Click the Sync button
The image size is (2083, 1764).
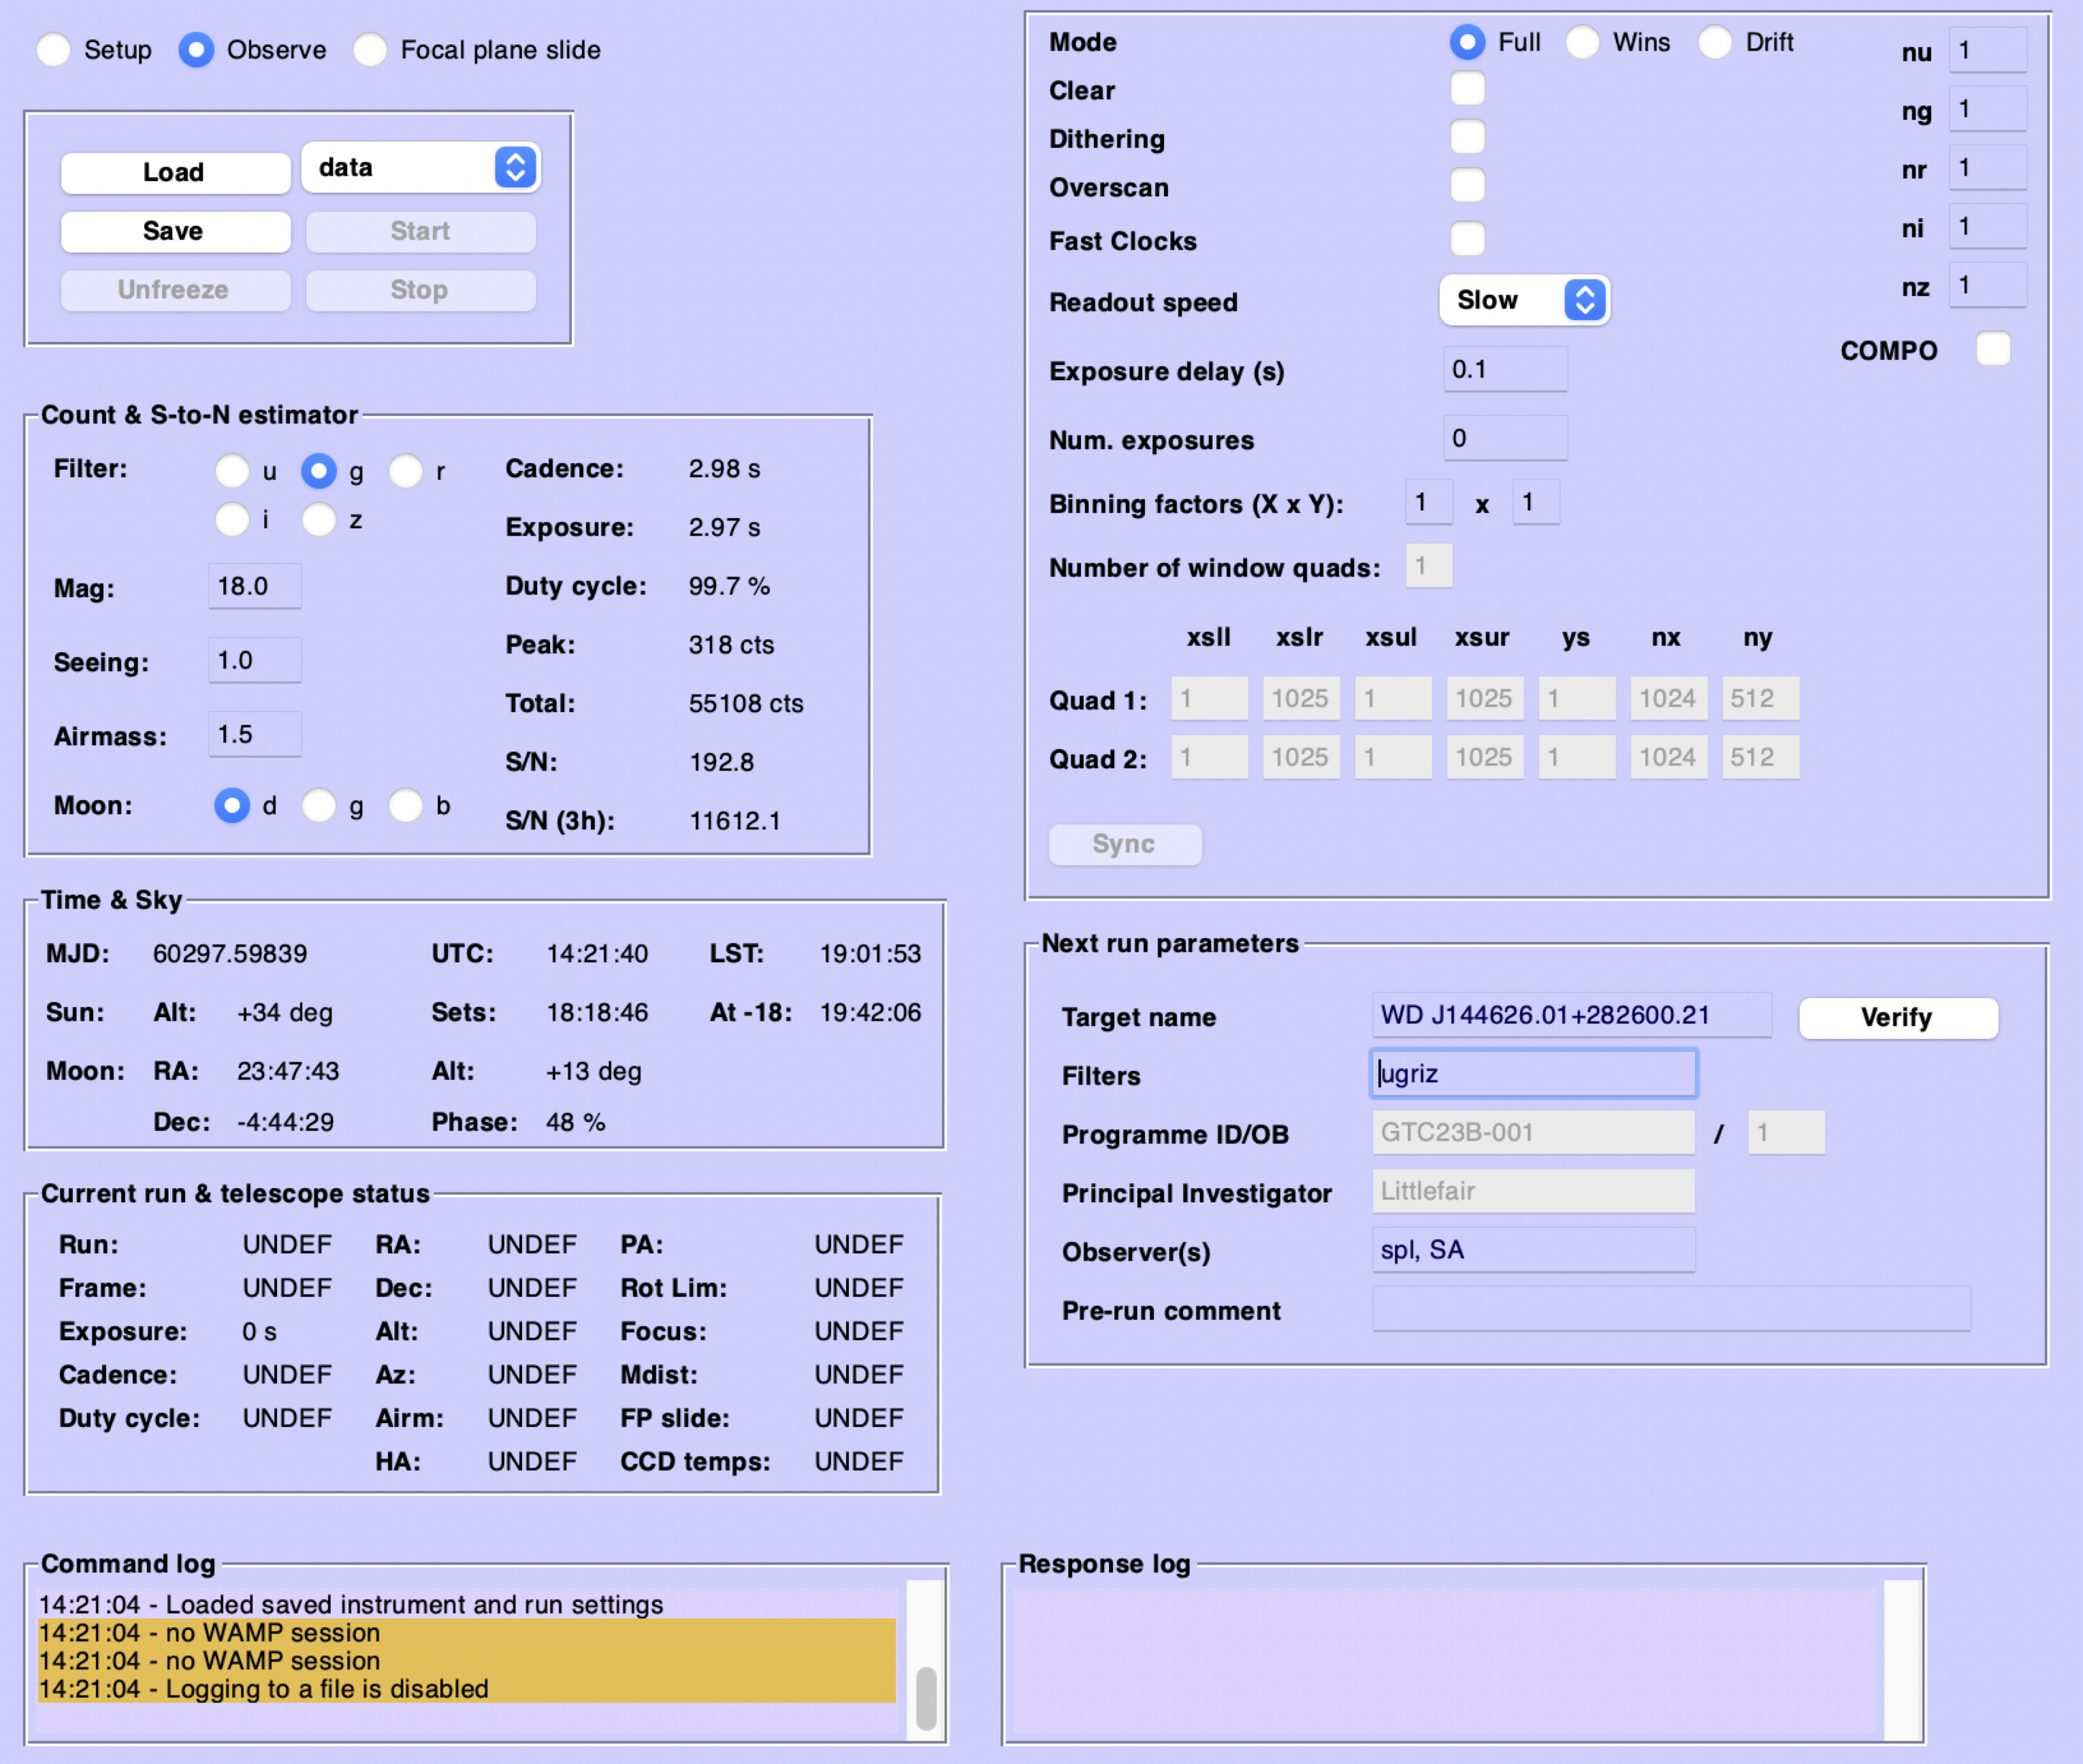coord(1125,845)
